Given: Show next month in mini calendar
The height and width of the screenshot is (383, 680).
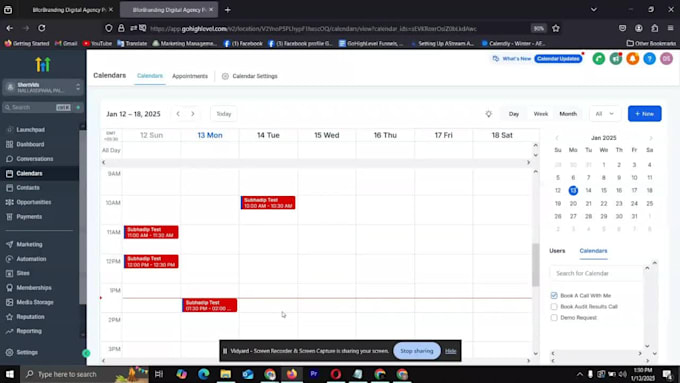Looking at the screenshot, I should 651,138.
